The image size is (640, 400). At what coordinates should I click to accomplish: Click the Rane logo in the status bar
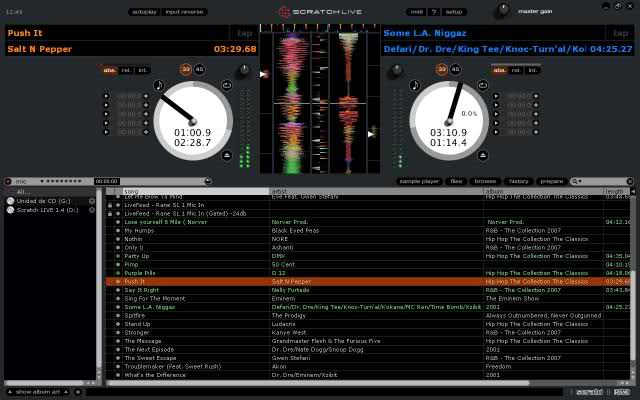pos(621,392)
